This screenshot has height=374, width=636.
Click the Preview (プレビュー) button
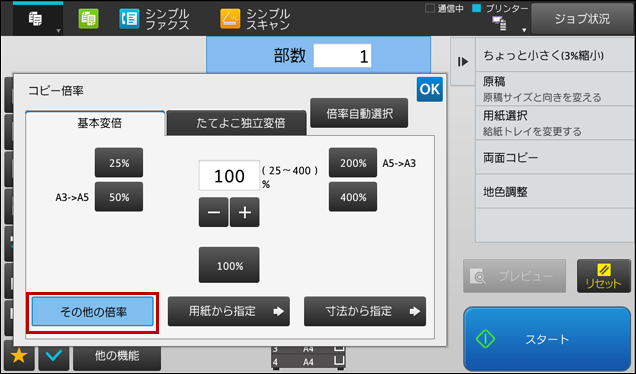coord(514,276)
